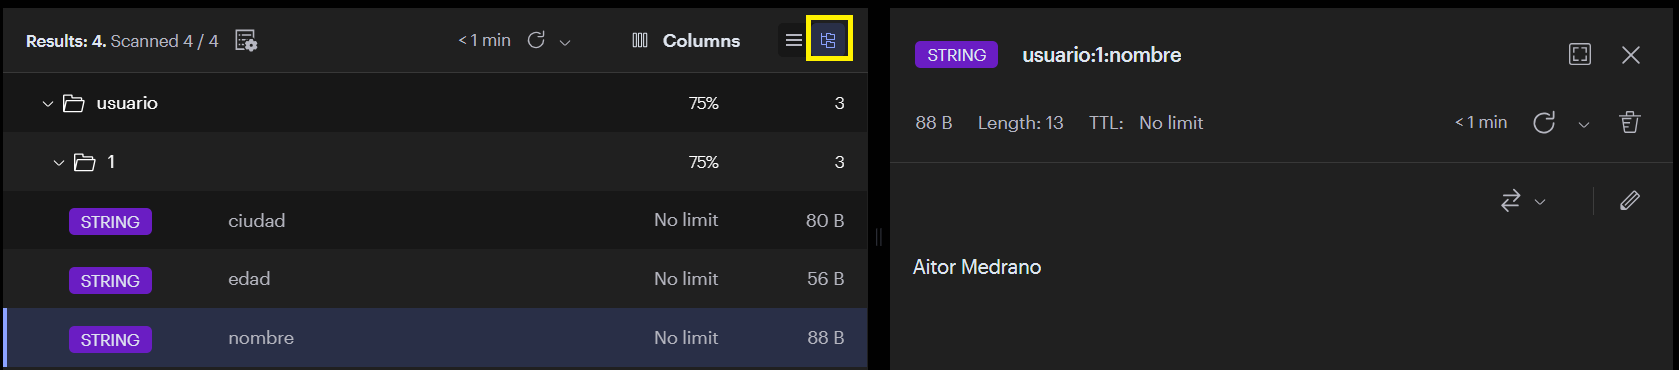The height and width of the screenshot is (370, 1679).
Task: Open the value format switcher
Action: [x=1523, y=200]
